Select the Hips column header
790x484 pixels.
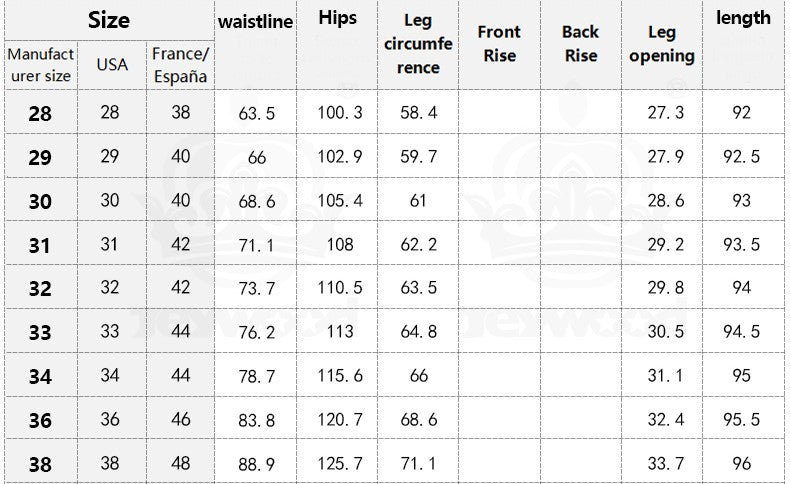[338, 18]
